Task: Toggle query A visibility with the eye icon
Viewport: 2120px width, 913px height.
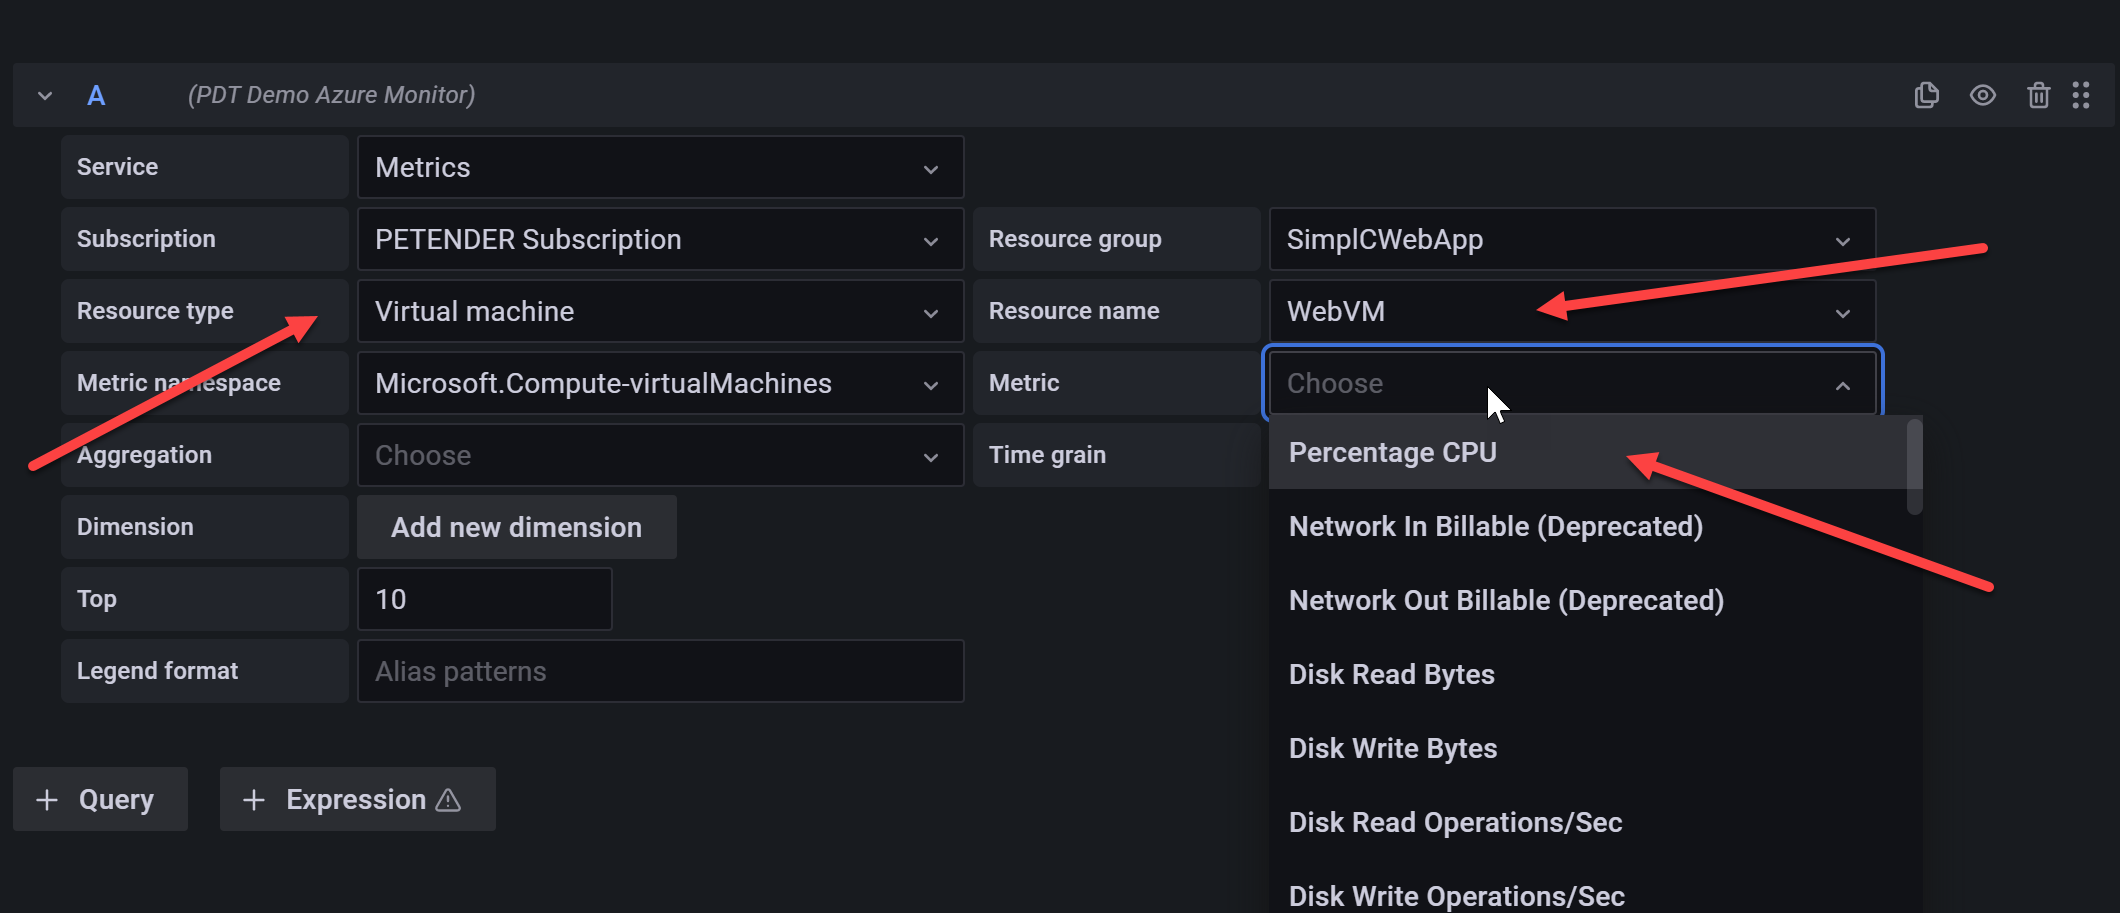Action: [x=1983, y=95]
